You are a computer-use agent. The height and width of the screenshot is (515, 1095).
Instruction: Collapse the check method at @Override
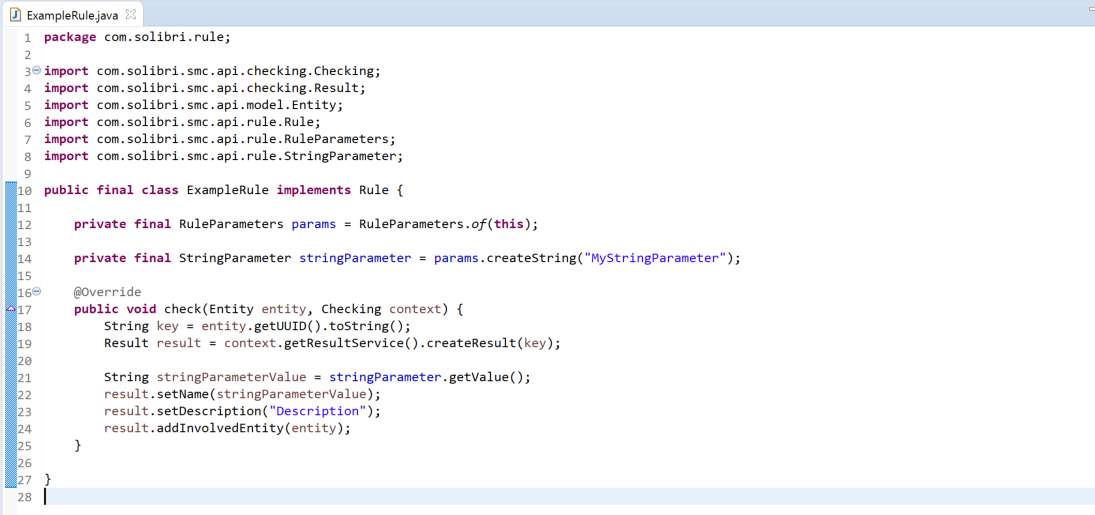37,292
